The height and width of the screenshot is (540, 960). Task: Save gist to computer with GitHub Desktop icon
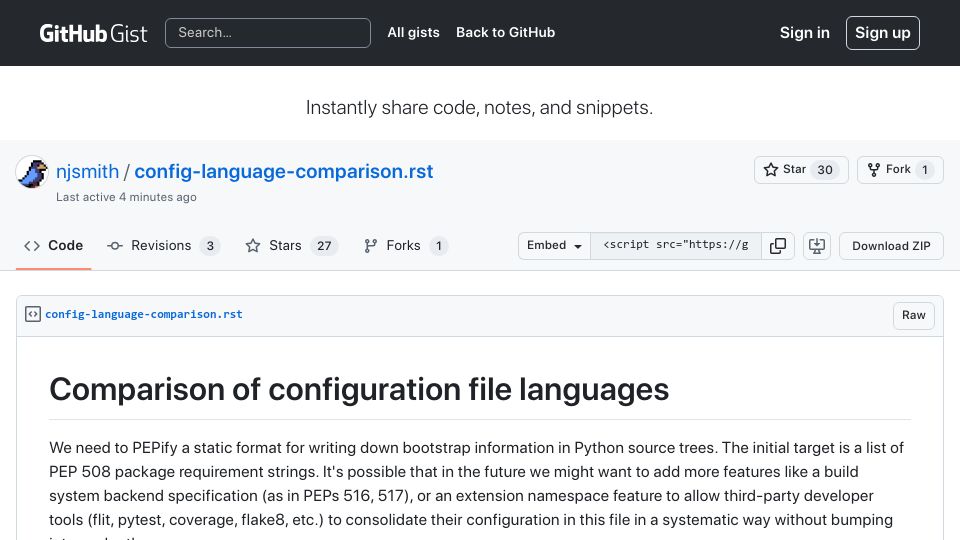(817, 246)
